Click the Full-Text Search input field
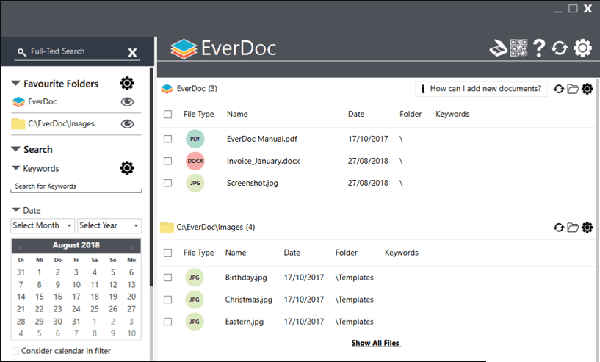This screenshot has height=362, width=600. (x=77, y=51)
